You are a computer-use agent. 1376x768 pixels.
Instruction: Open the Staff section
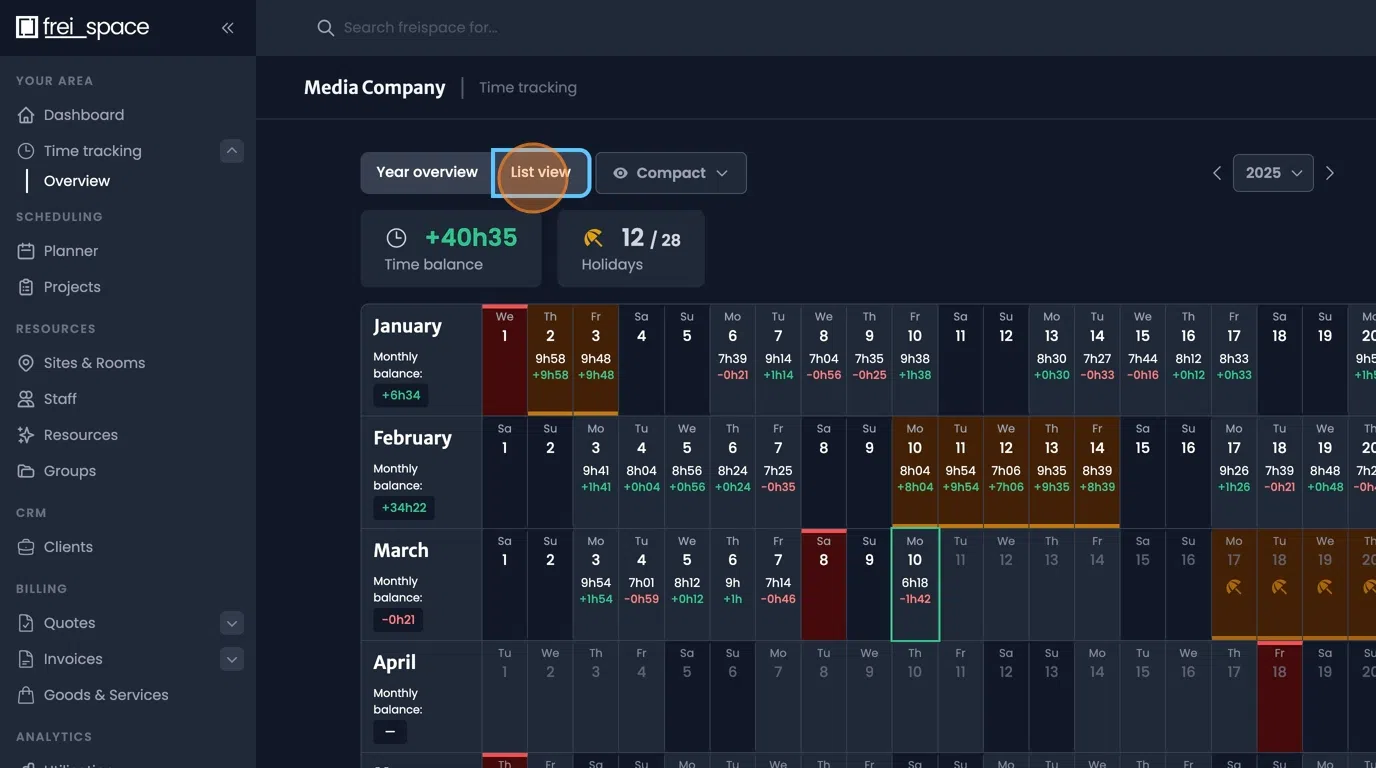pos(60,399)
